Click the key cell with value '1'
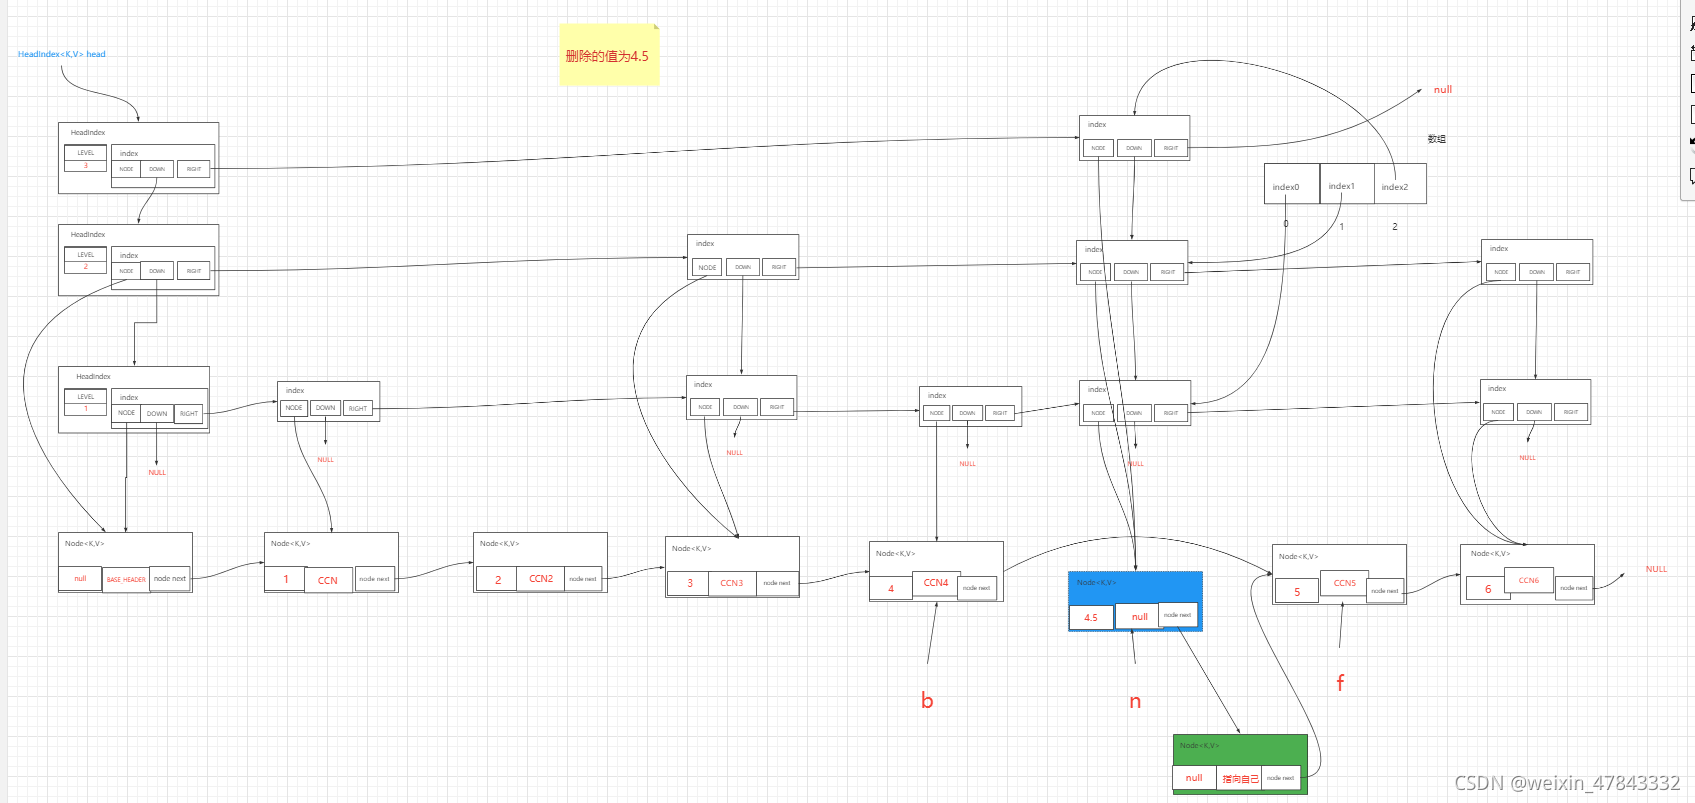 pyautogui.click(x=285, y=579)
